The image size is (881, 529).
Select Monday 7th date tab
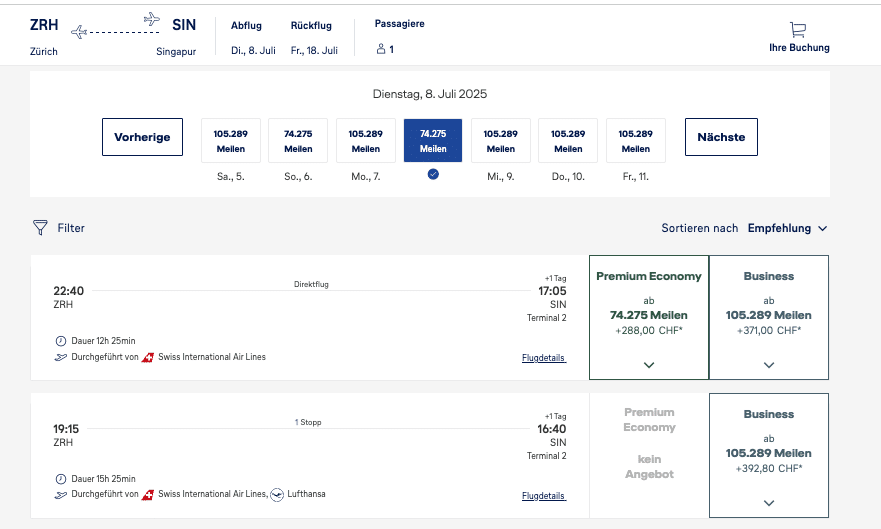[365, 141]
